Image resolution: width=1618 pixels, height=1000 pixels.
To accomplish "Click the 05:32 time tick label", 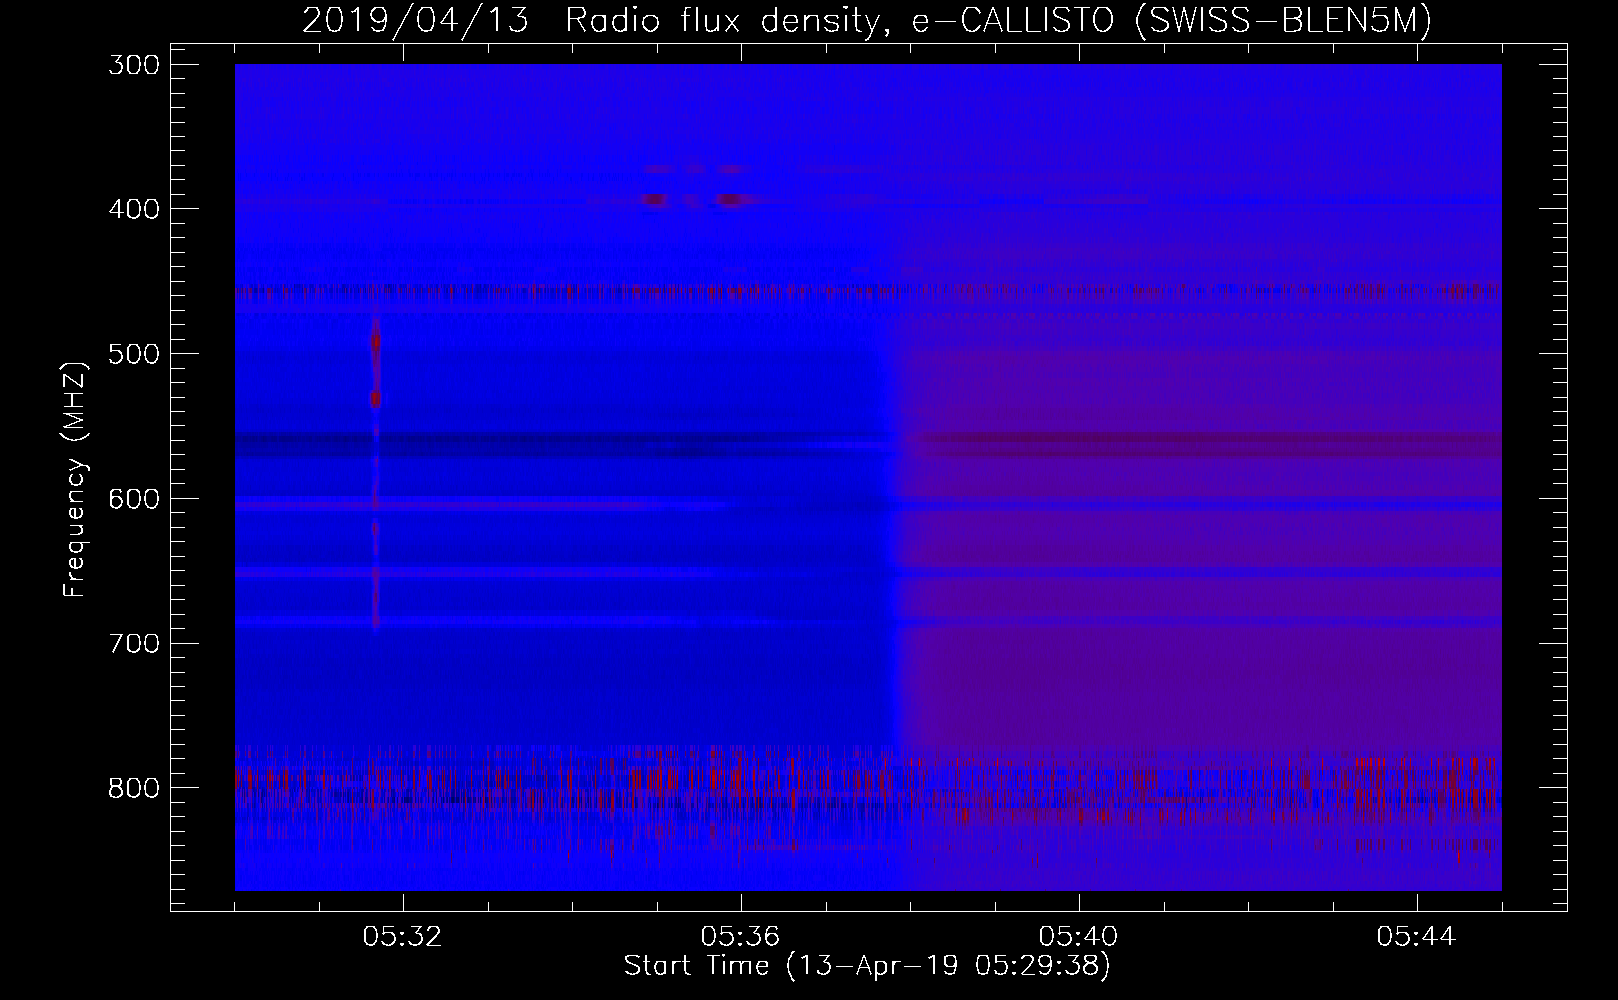I will (403, 937).
